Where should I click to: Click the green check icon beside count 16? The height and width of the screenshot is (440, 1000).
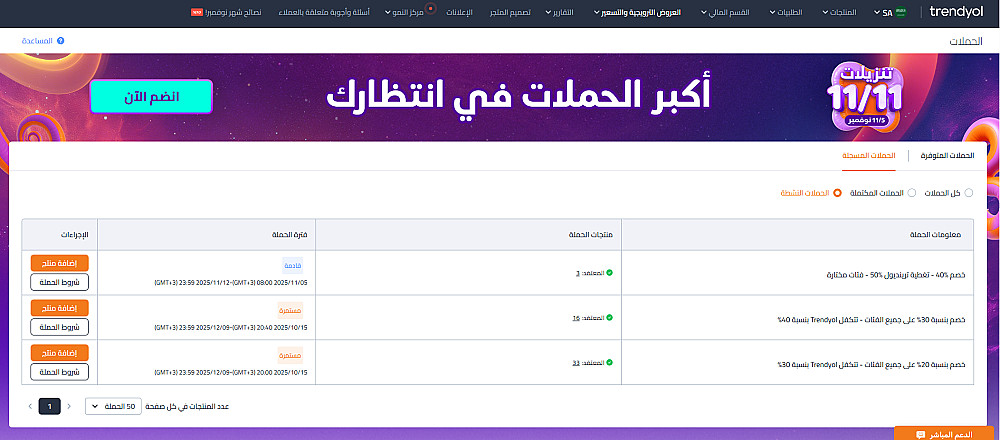[609, 318]
